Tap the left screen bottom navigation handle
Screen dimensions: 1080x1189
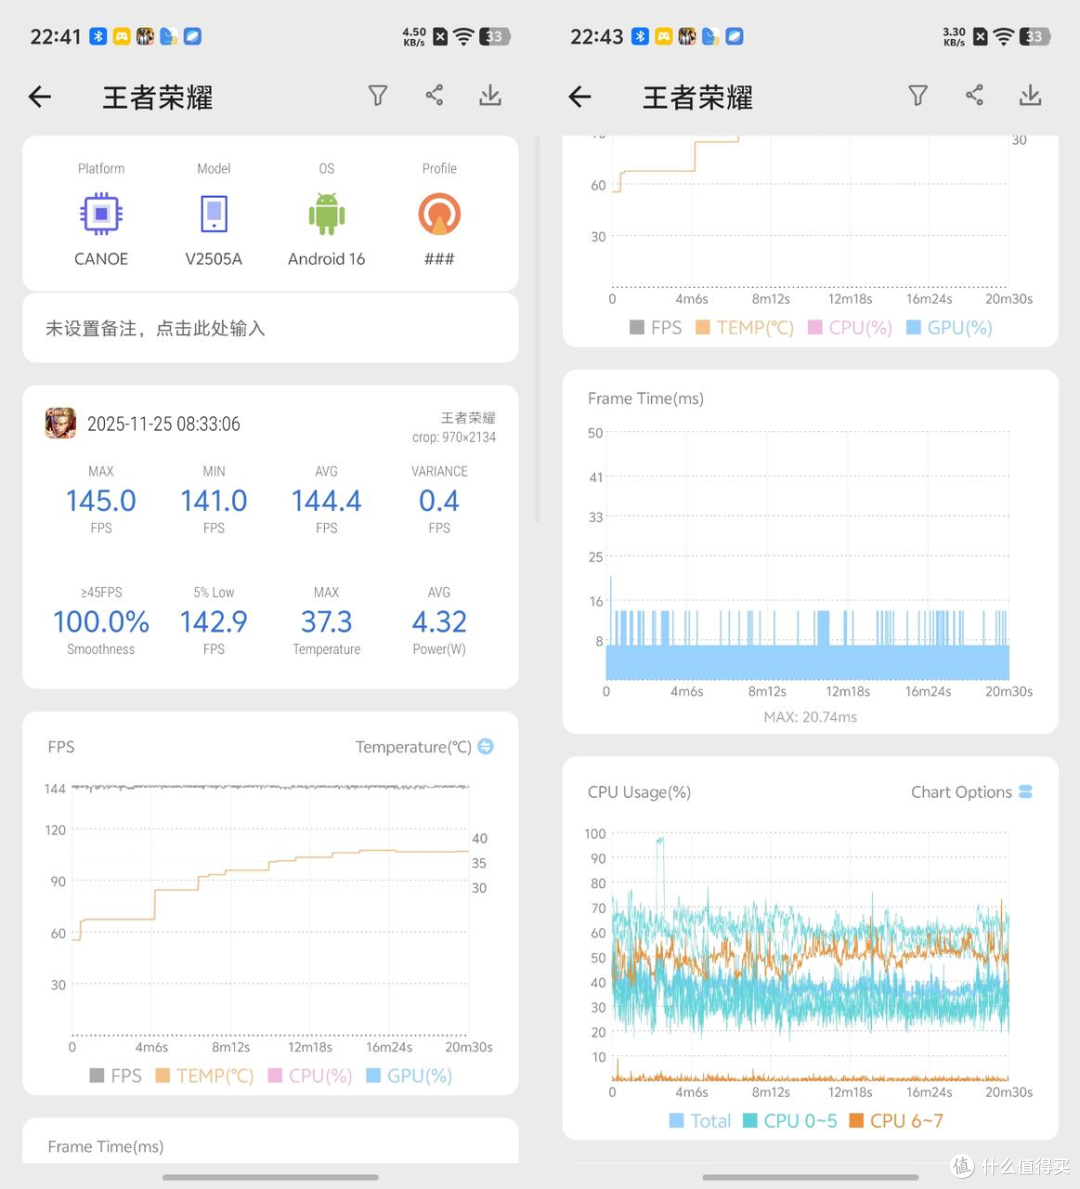(x=271, y=1177)
